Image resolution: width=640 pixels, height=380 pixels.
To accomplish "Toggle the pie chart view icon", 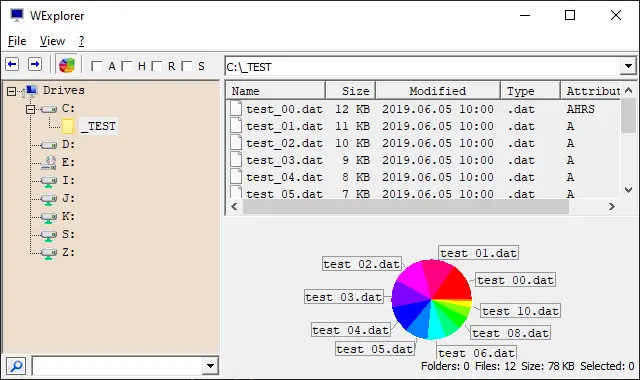I will (67, 65).
